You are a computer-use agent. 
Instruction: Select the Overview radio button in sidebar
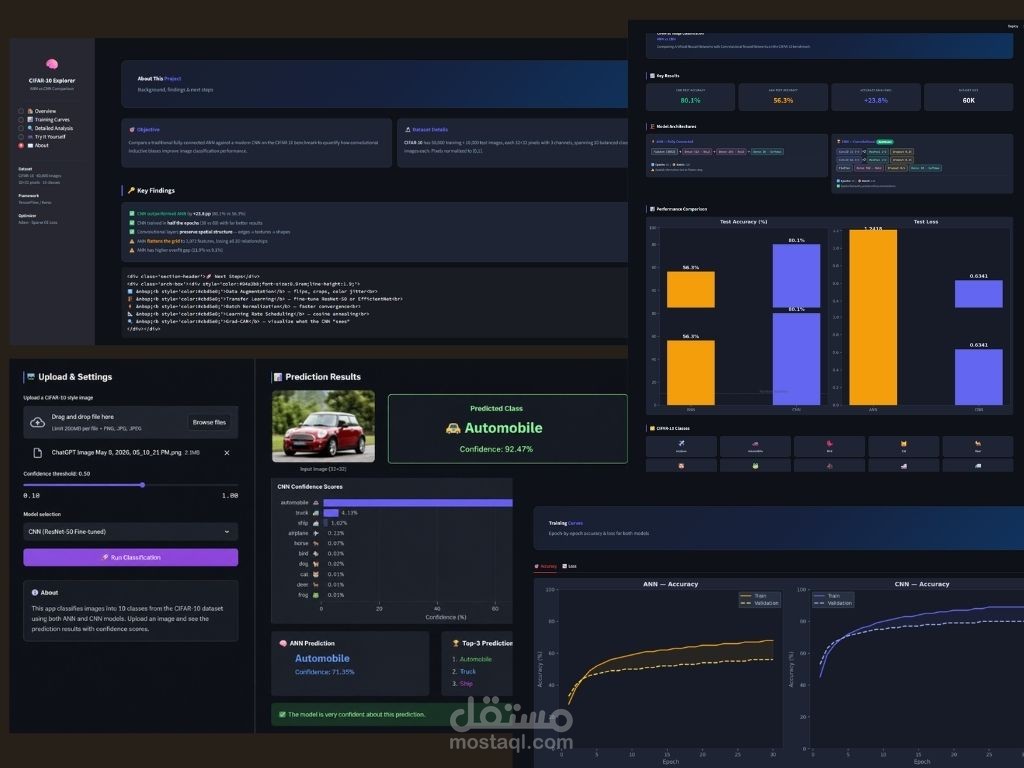pyautogui.click(x=21, y=111)
